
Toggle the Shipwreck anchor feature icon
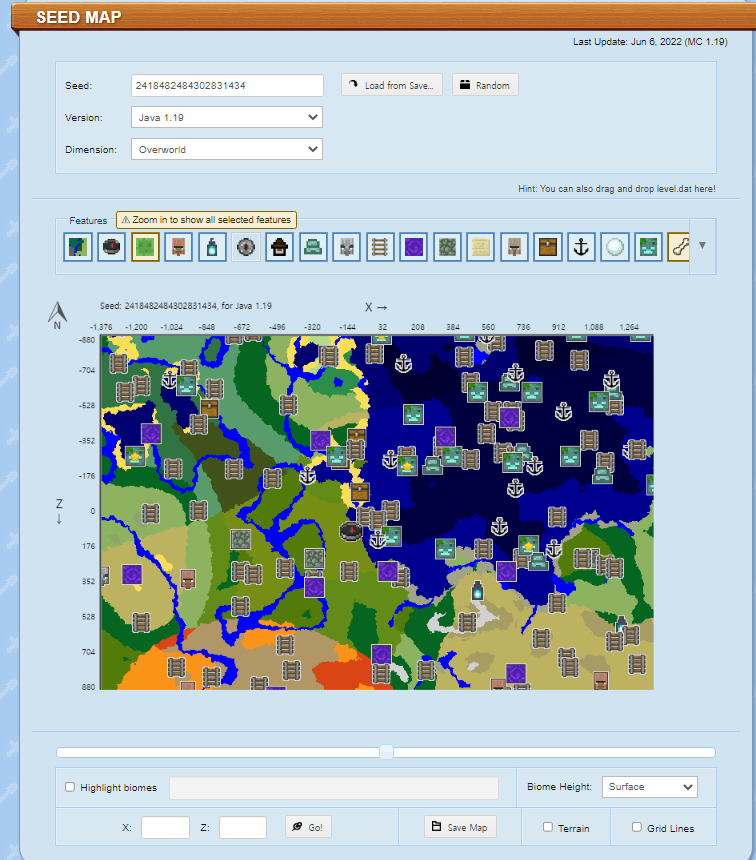pos(582,247)
